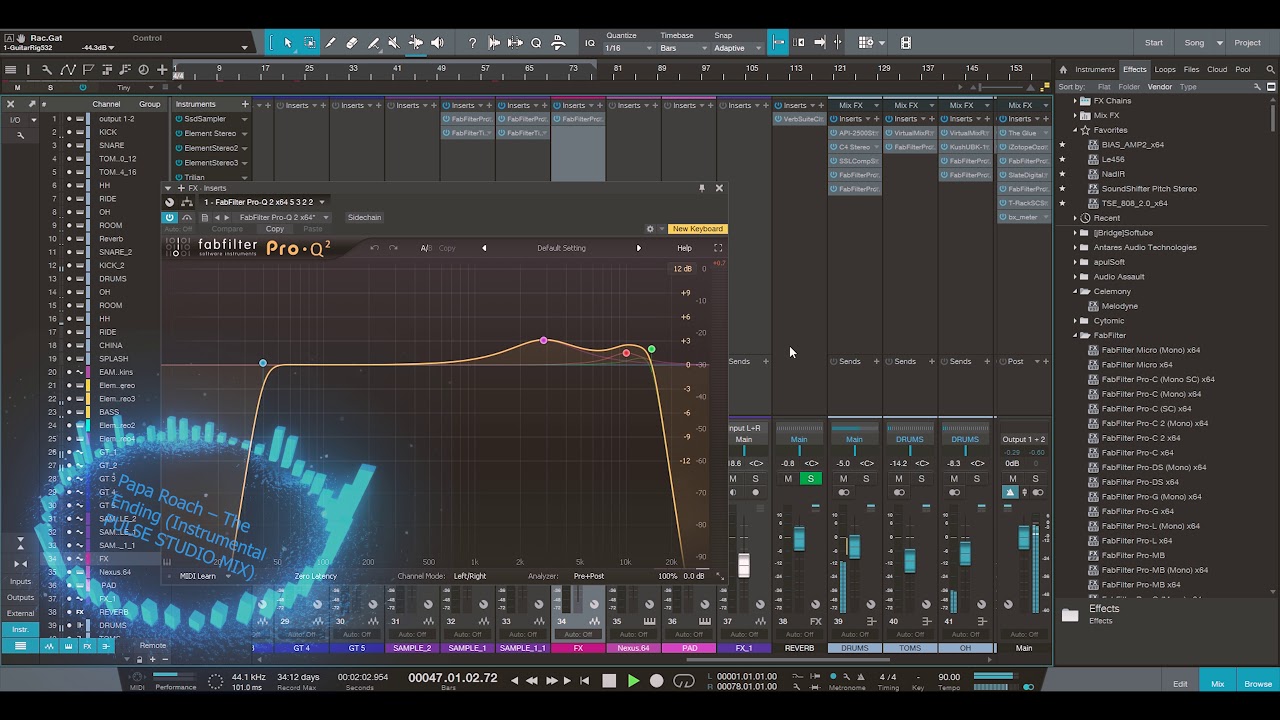Click the tempo value 90.00
The height and width of the screenshot is (720, 1280).
[x=949, y=677]
